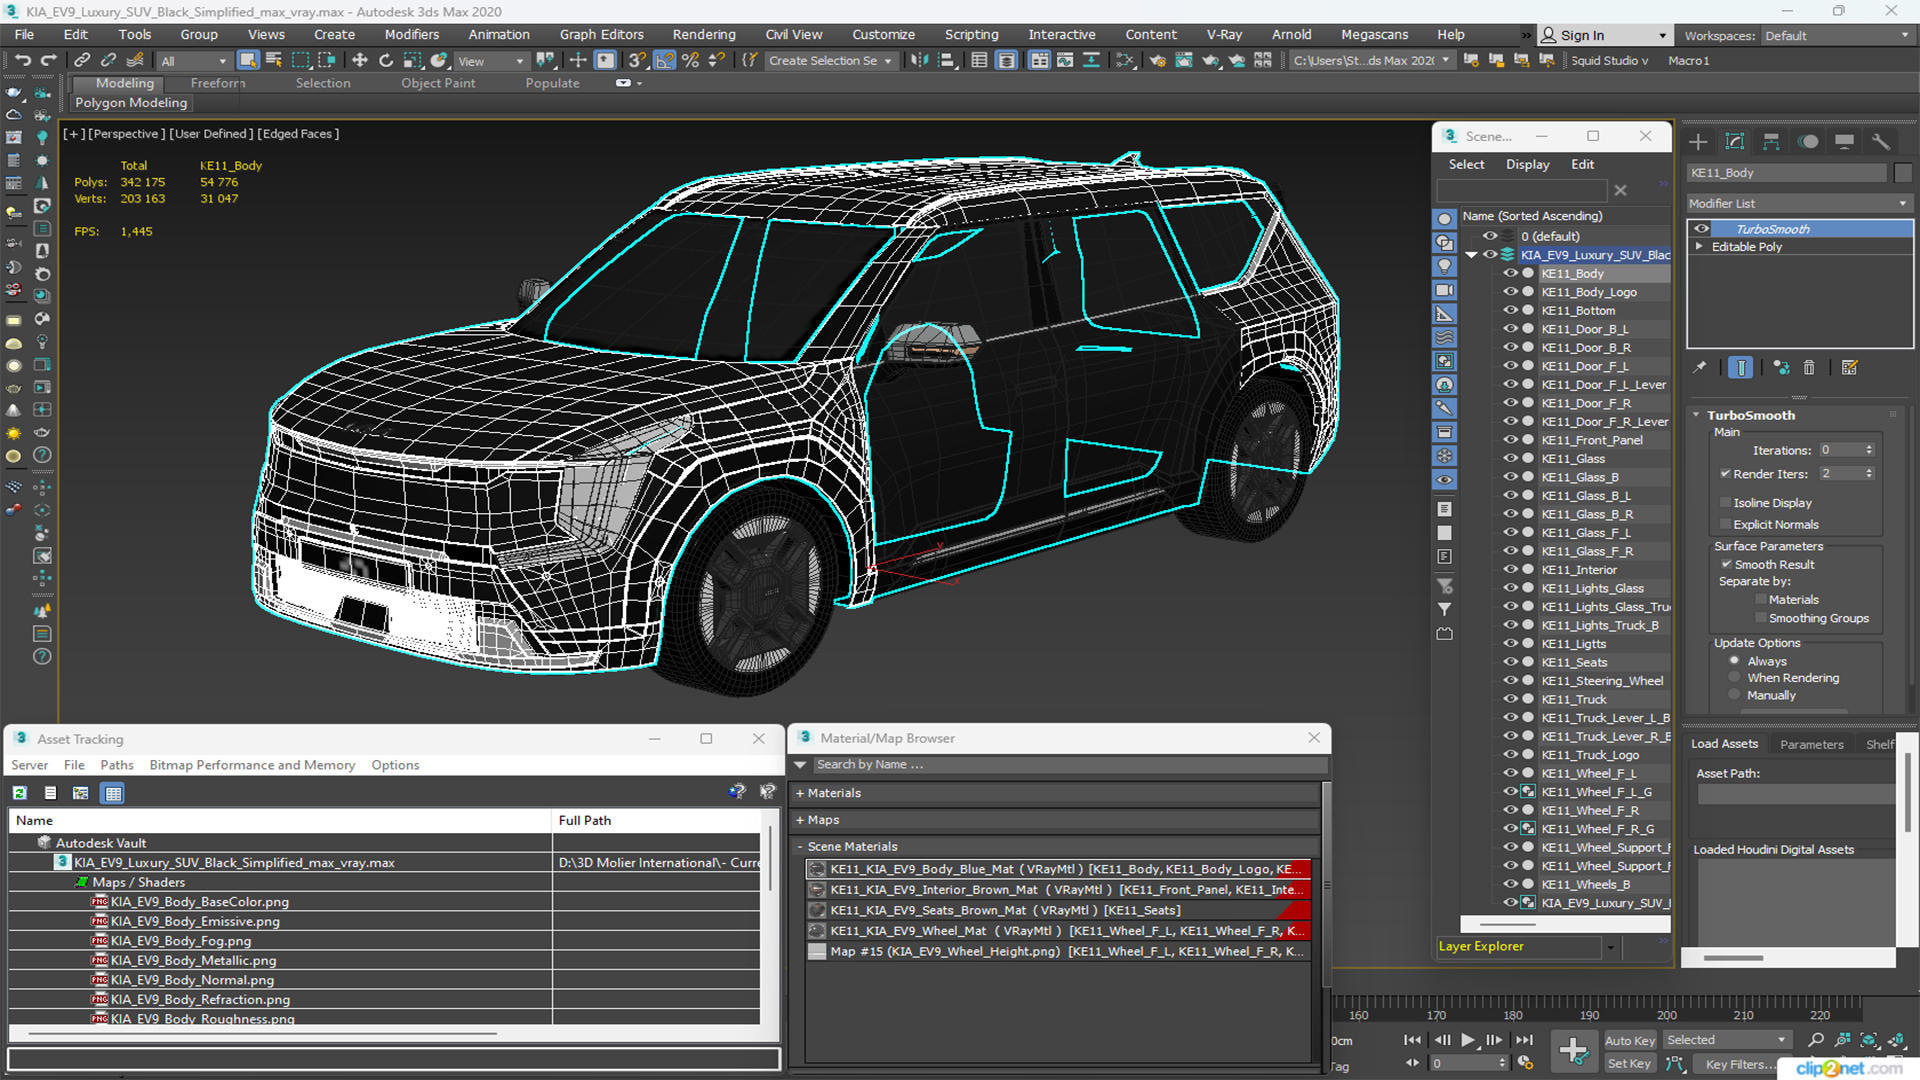This screenshot has height=1080, width=1920.
Task: Click KE11_Body object color swatch
Action: (1903, 173)
